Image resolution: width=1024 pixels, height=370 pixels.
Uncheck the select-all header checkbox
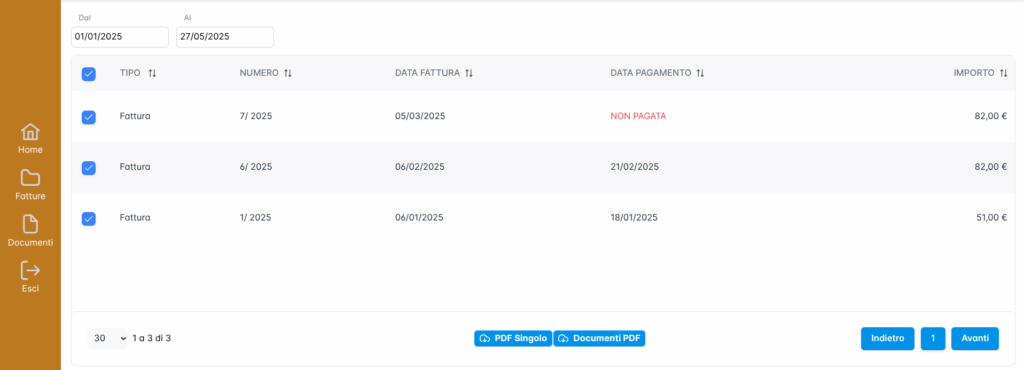click(89, 74)
